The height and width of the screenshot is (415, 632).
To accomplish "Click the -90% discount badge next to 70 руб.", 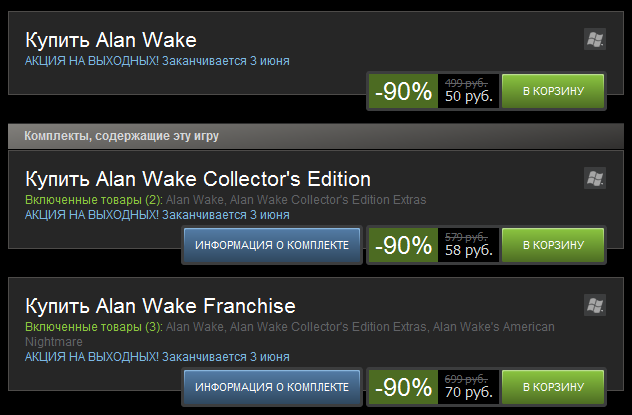I will pyautogui.click(x=403, y=387).
